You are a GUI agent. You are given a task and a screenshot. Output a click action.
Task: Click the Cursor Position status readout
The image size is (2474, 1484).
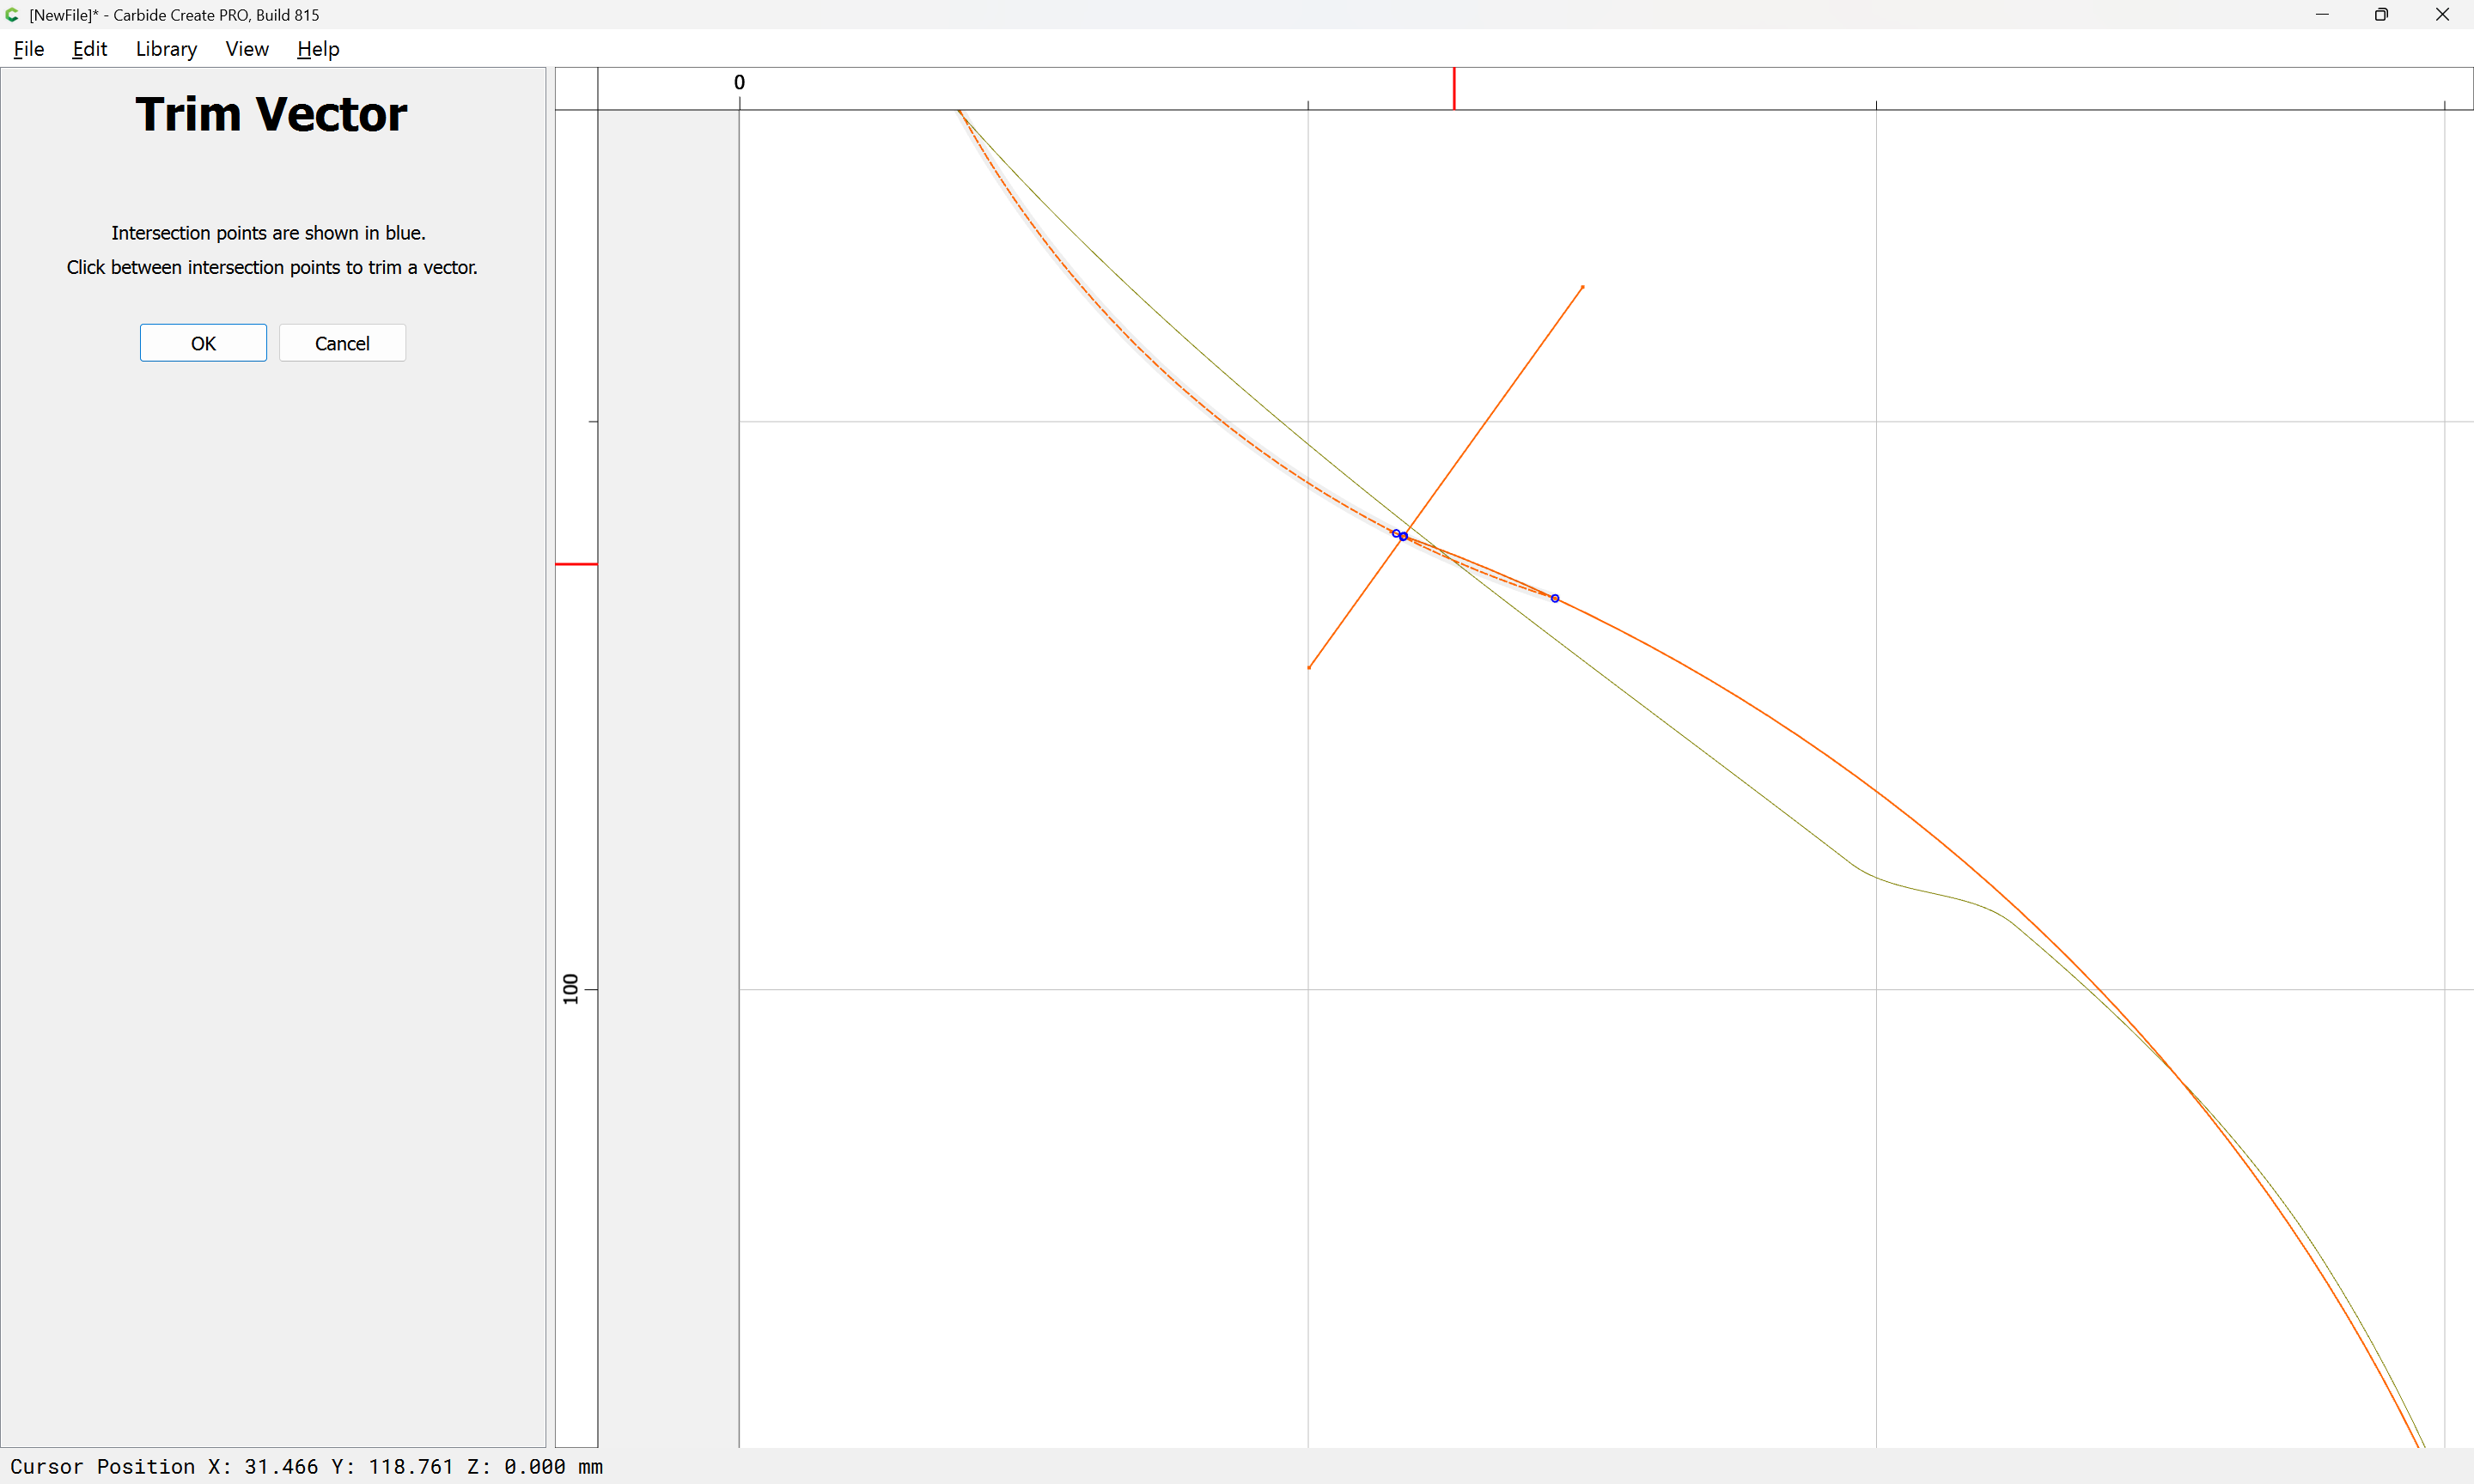pos(306,1466)
